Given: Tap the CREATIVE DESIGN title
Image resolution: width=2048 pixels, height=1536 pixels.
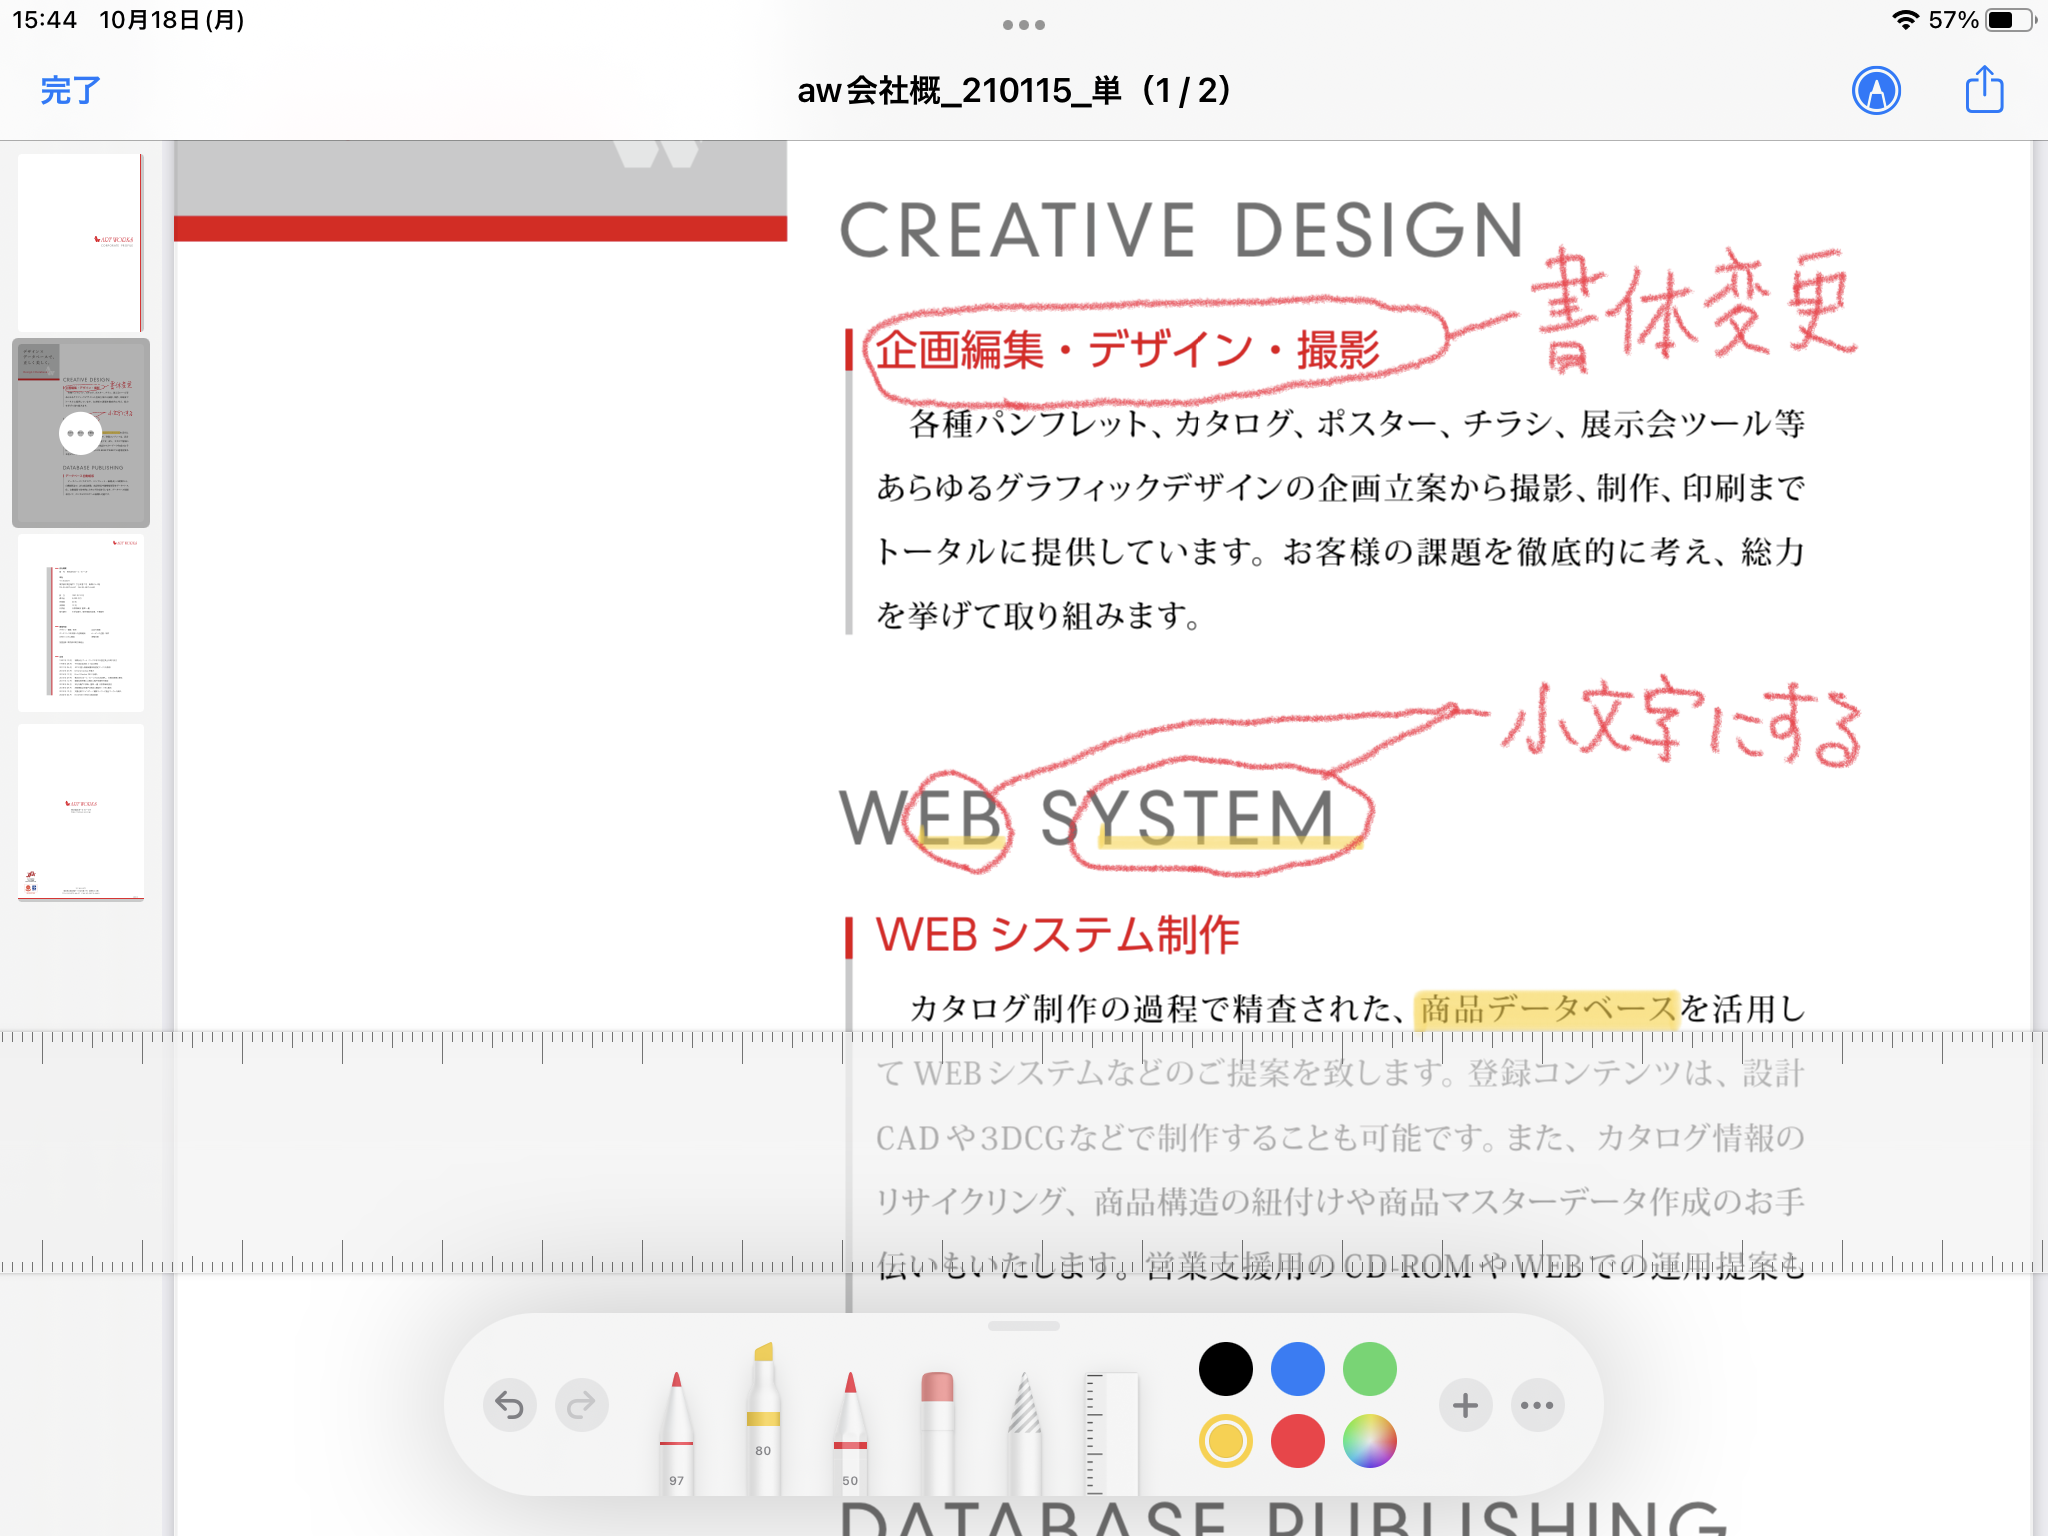Looking at the screenshot, I should point(1181,230).
